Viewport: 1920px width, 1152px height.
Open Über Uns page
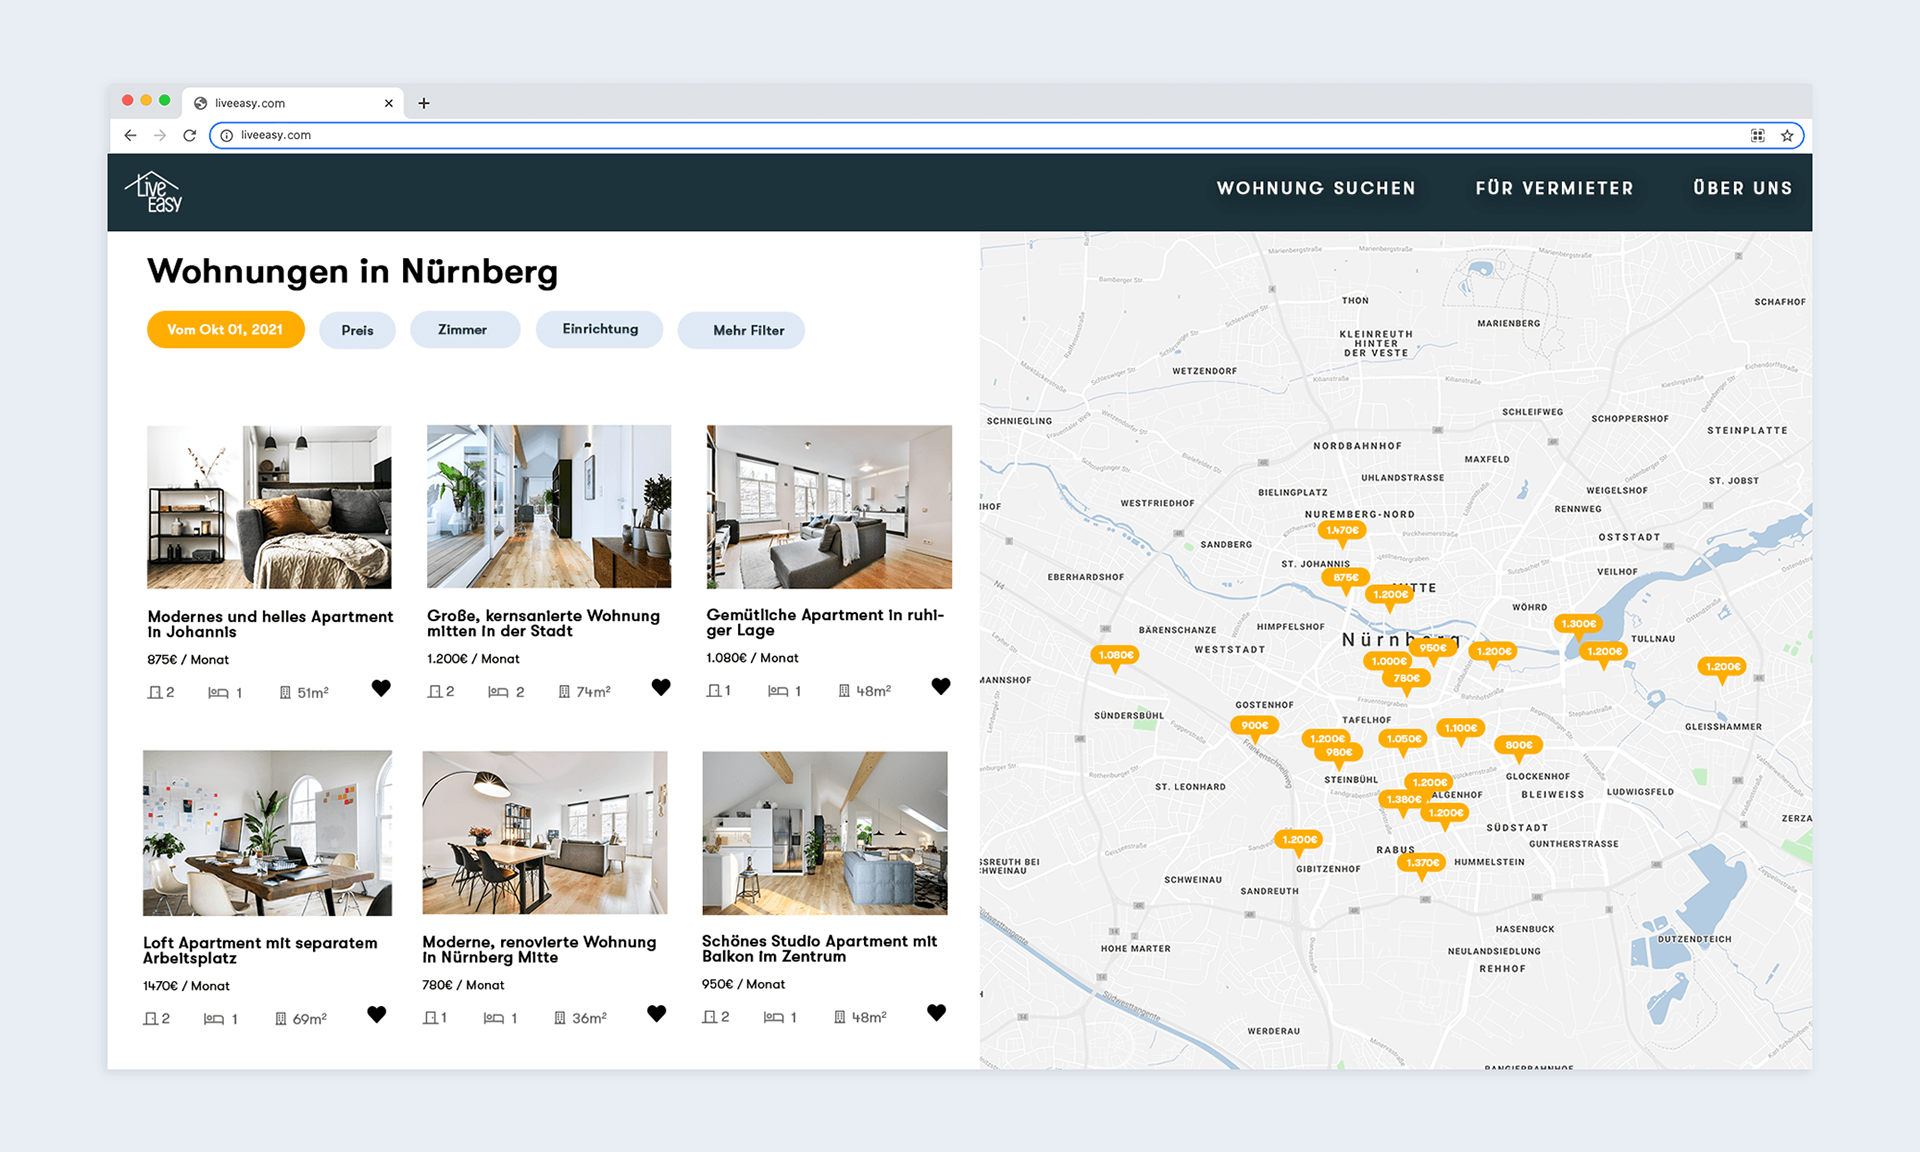click(1742, 188)
